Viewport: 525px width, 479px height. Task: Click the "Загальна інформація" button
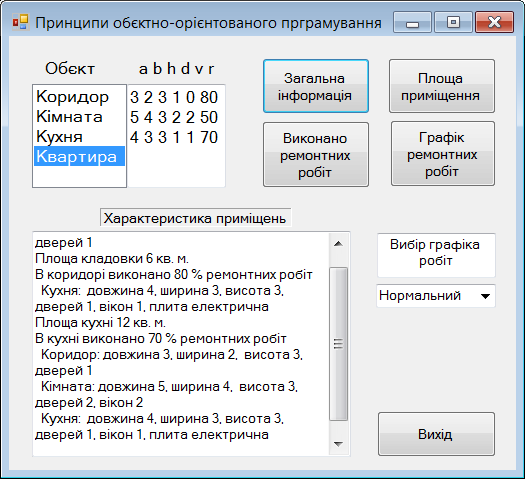coord(316,86)
